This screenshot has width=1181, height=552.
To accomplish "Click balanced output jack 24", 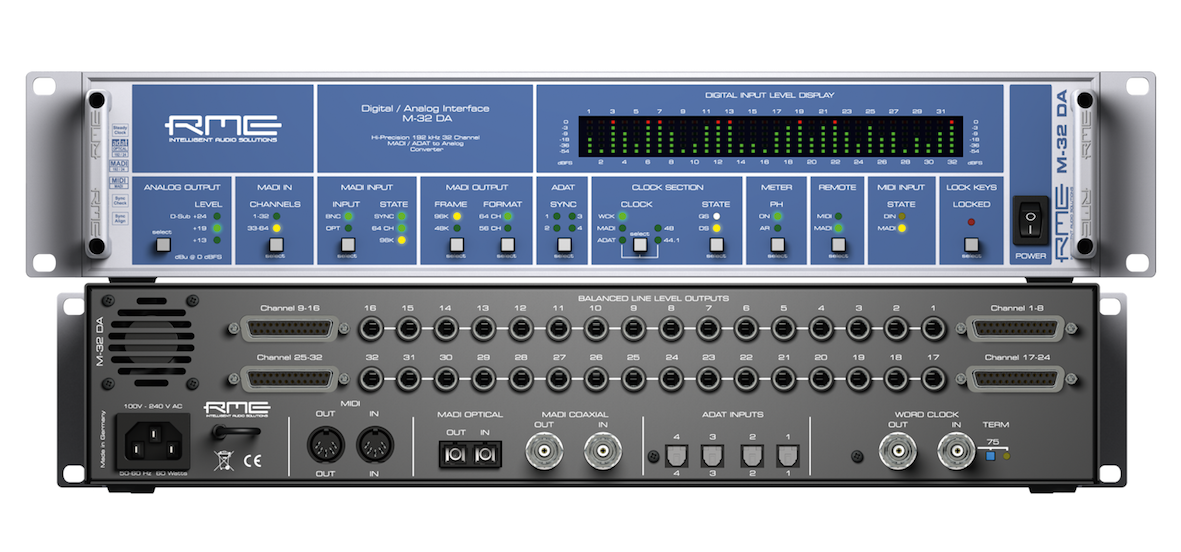I will click(670, 379).
